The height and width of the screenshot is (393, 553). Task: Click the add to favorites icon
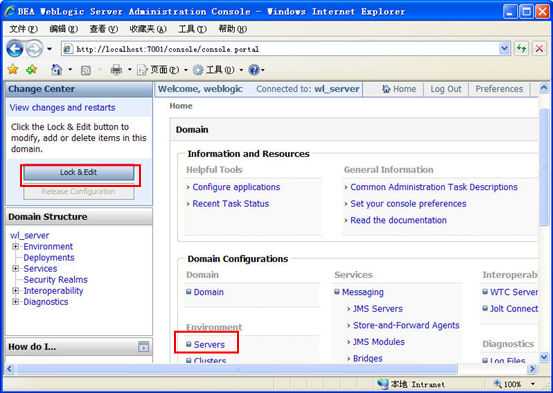pos(31,69)
